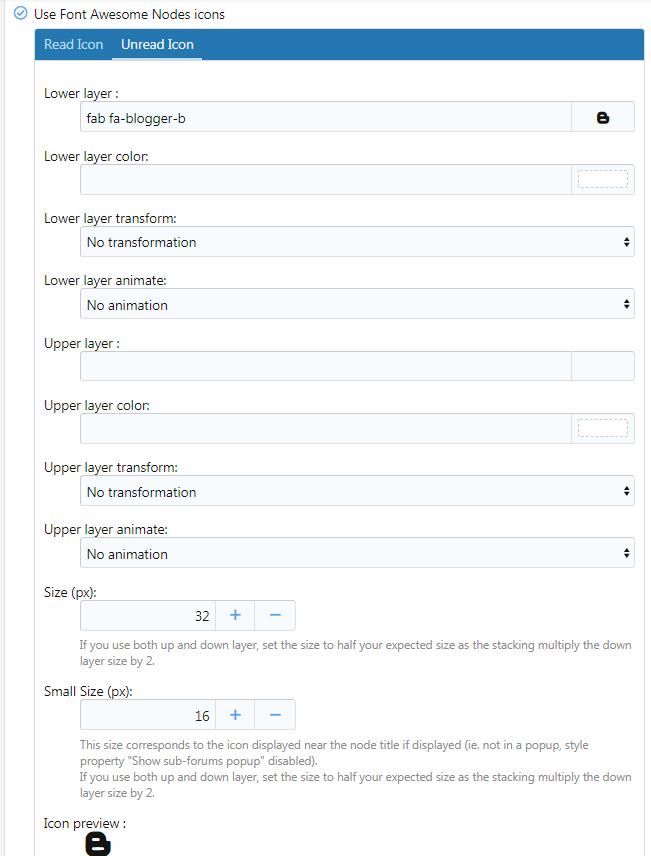Increase Size (px) with plus button

235,615
